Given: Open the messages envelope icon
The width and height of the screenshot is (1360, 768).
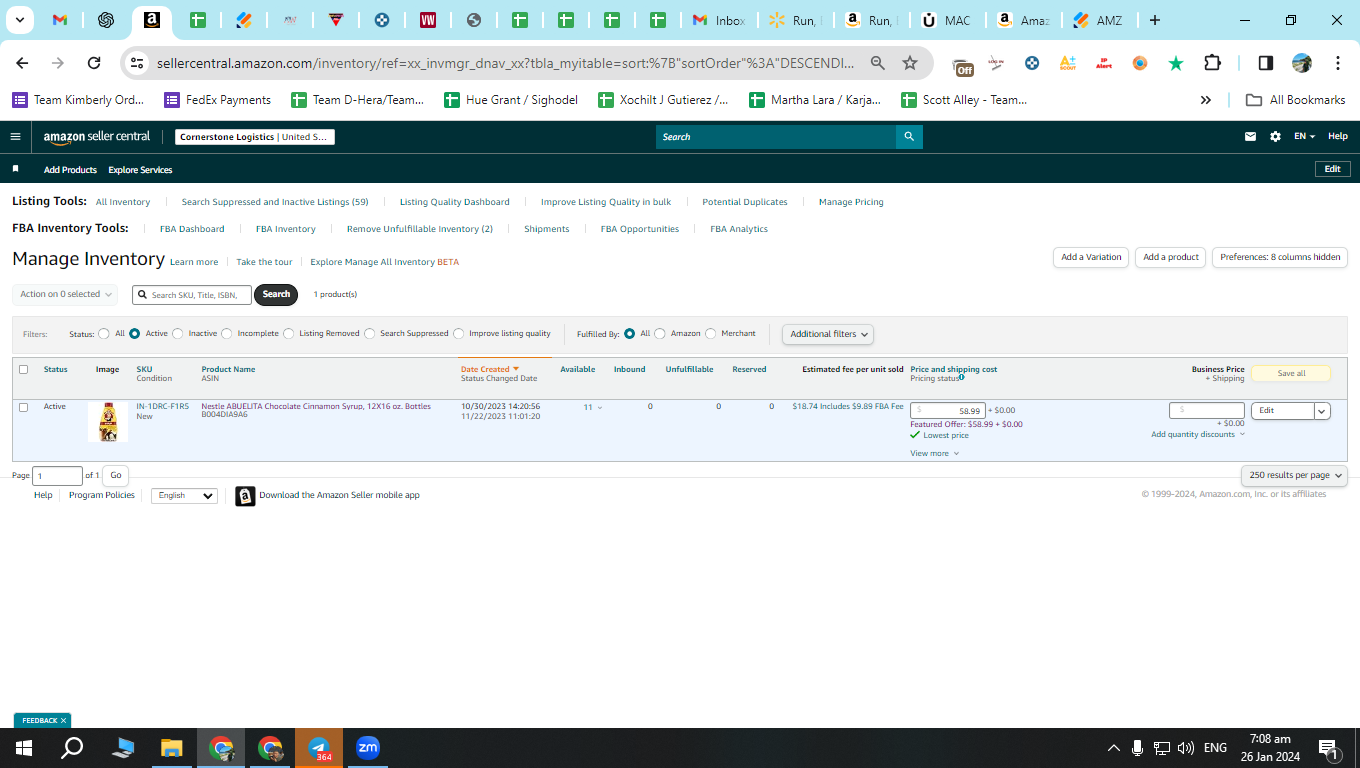Looking at the screenshot, I should [1250, 137].
